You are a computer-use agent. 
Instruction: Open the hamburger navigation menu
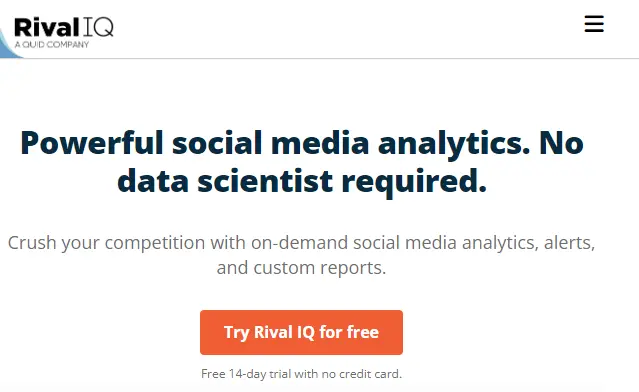[594, 24]
